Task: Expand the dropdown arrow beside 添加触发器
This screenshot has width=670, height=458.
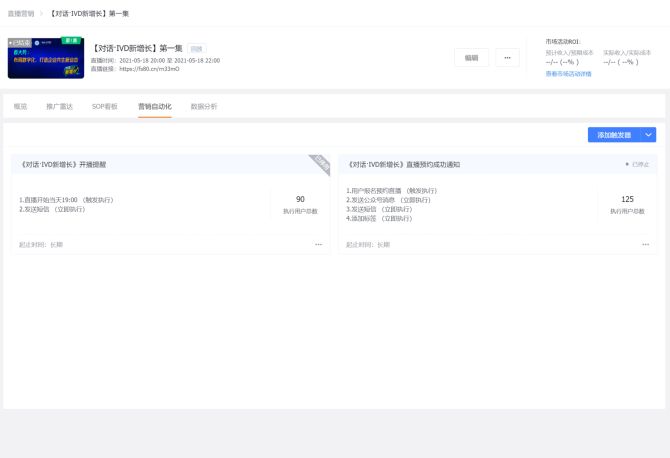Action: point(648,135)
